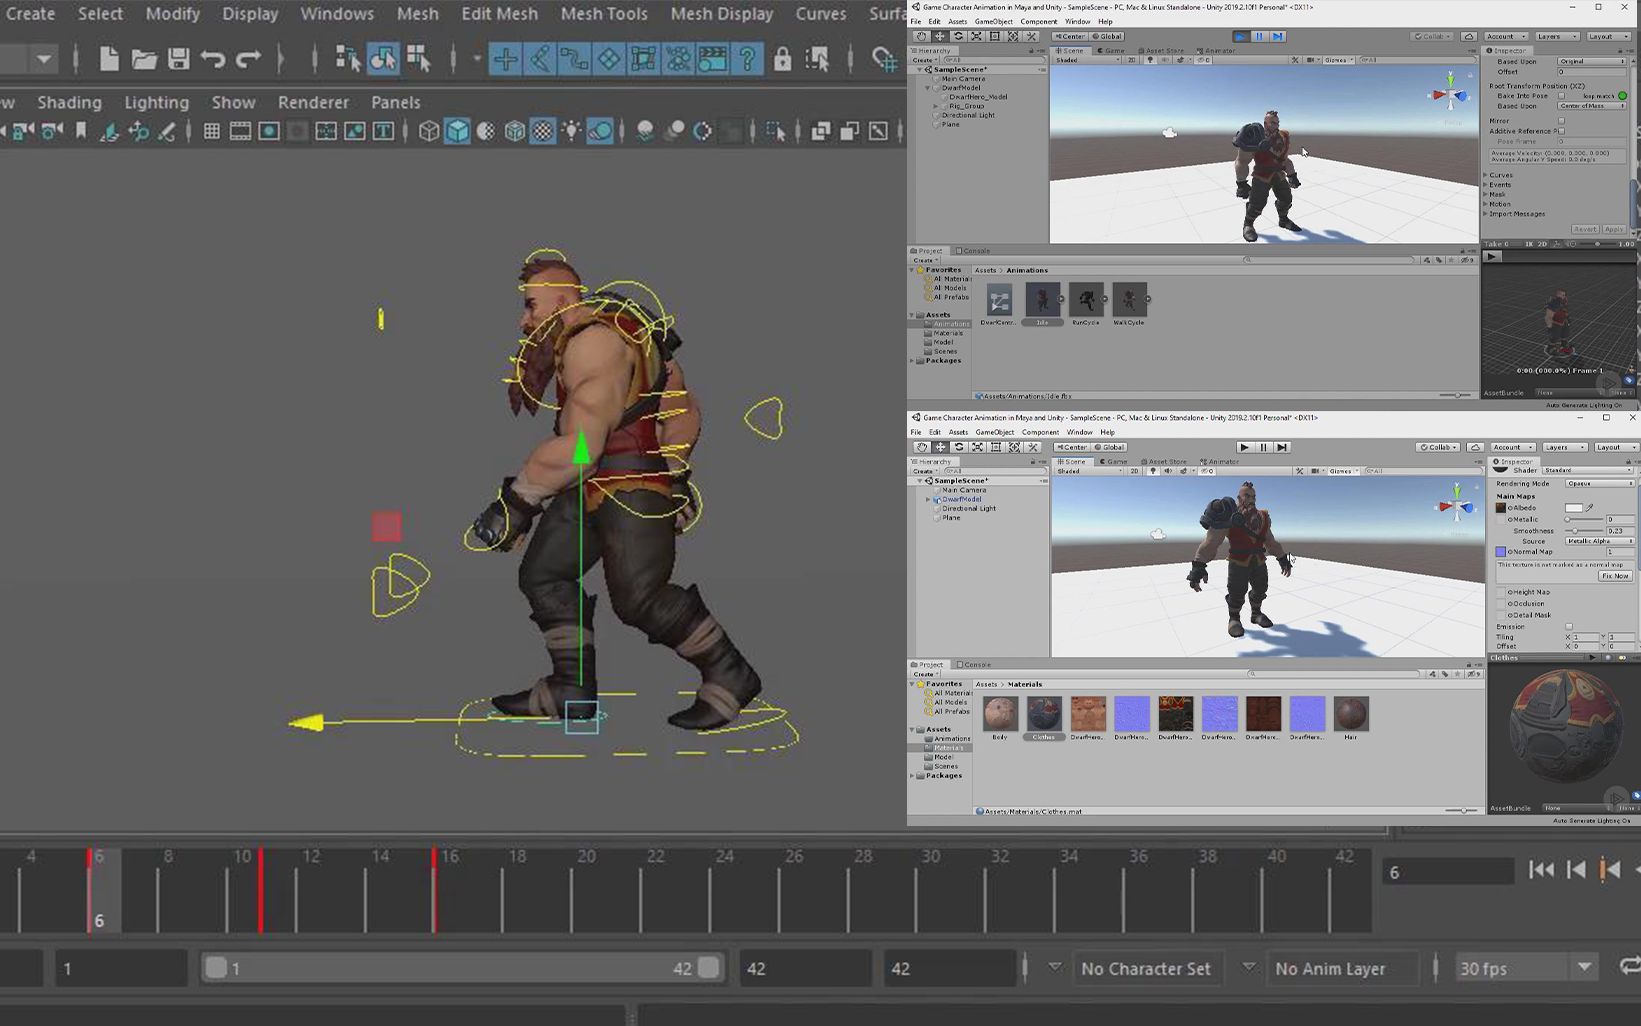Screen dimensions: 1641x1026
Task: Open the search field icon in Unity Project panel
Action: pos(1247,258)
